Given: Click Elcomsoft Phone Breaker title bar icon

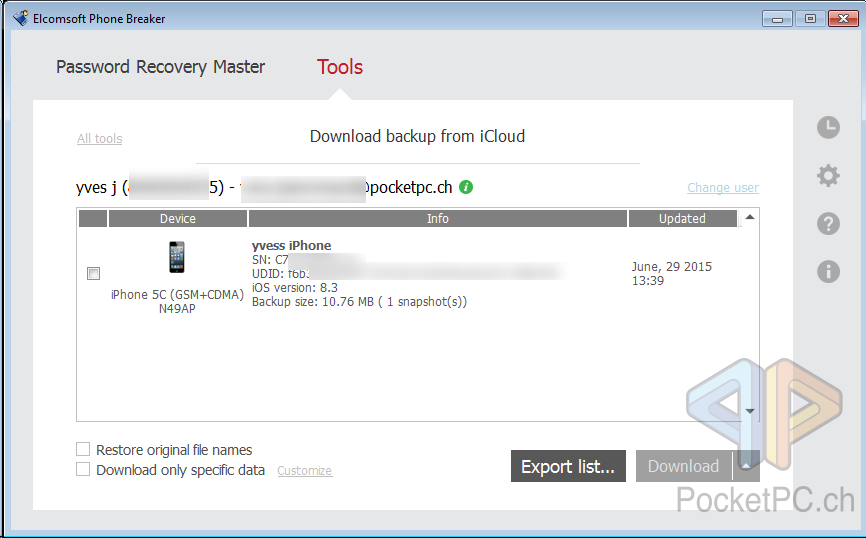Looking at the screenshot, I should pyautogui.click(x=21, y=18).
